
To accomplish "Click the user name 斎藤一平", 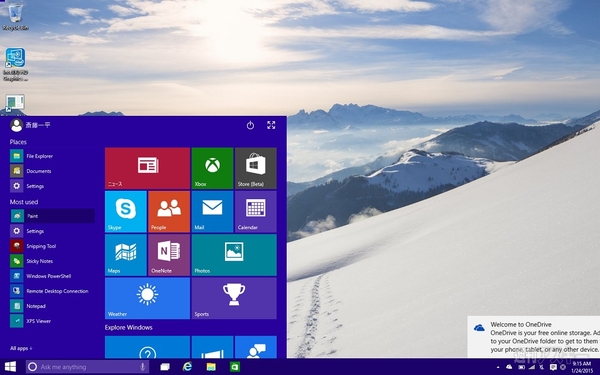I will (x=38, y=125).
